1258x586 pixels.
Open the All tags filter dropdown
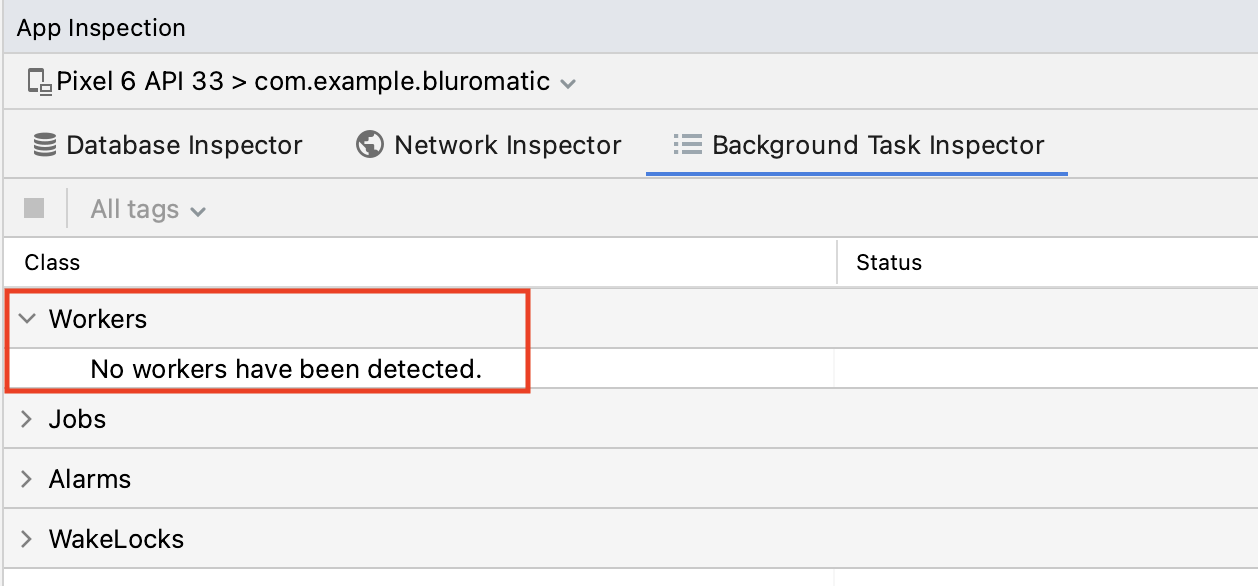pos(147,209)
